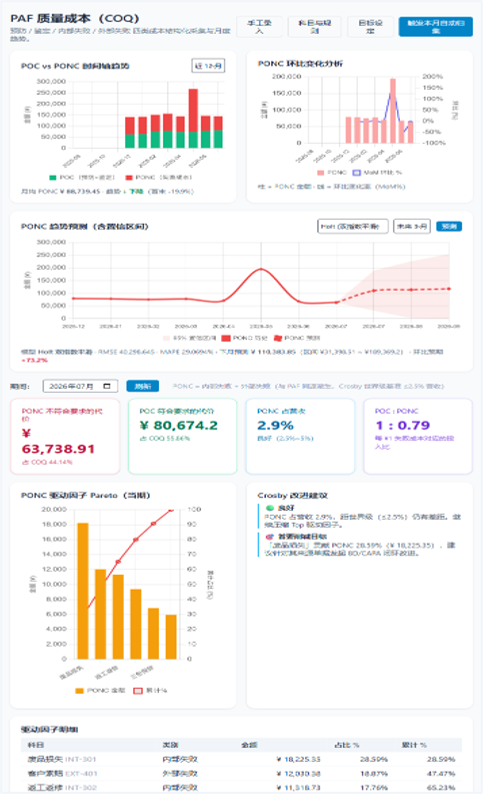Open the 科目与规则 button

[314, 27]
